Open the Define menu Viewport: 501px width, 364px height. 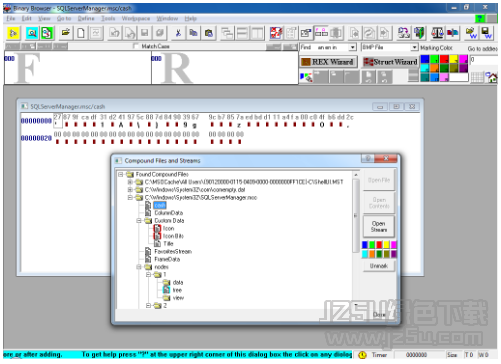click(x=86, y=18)
